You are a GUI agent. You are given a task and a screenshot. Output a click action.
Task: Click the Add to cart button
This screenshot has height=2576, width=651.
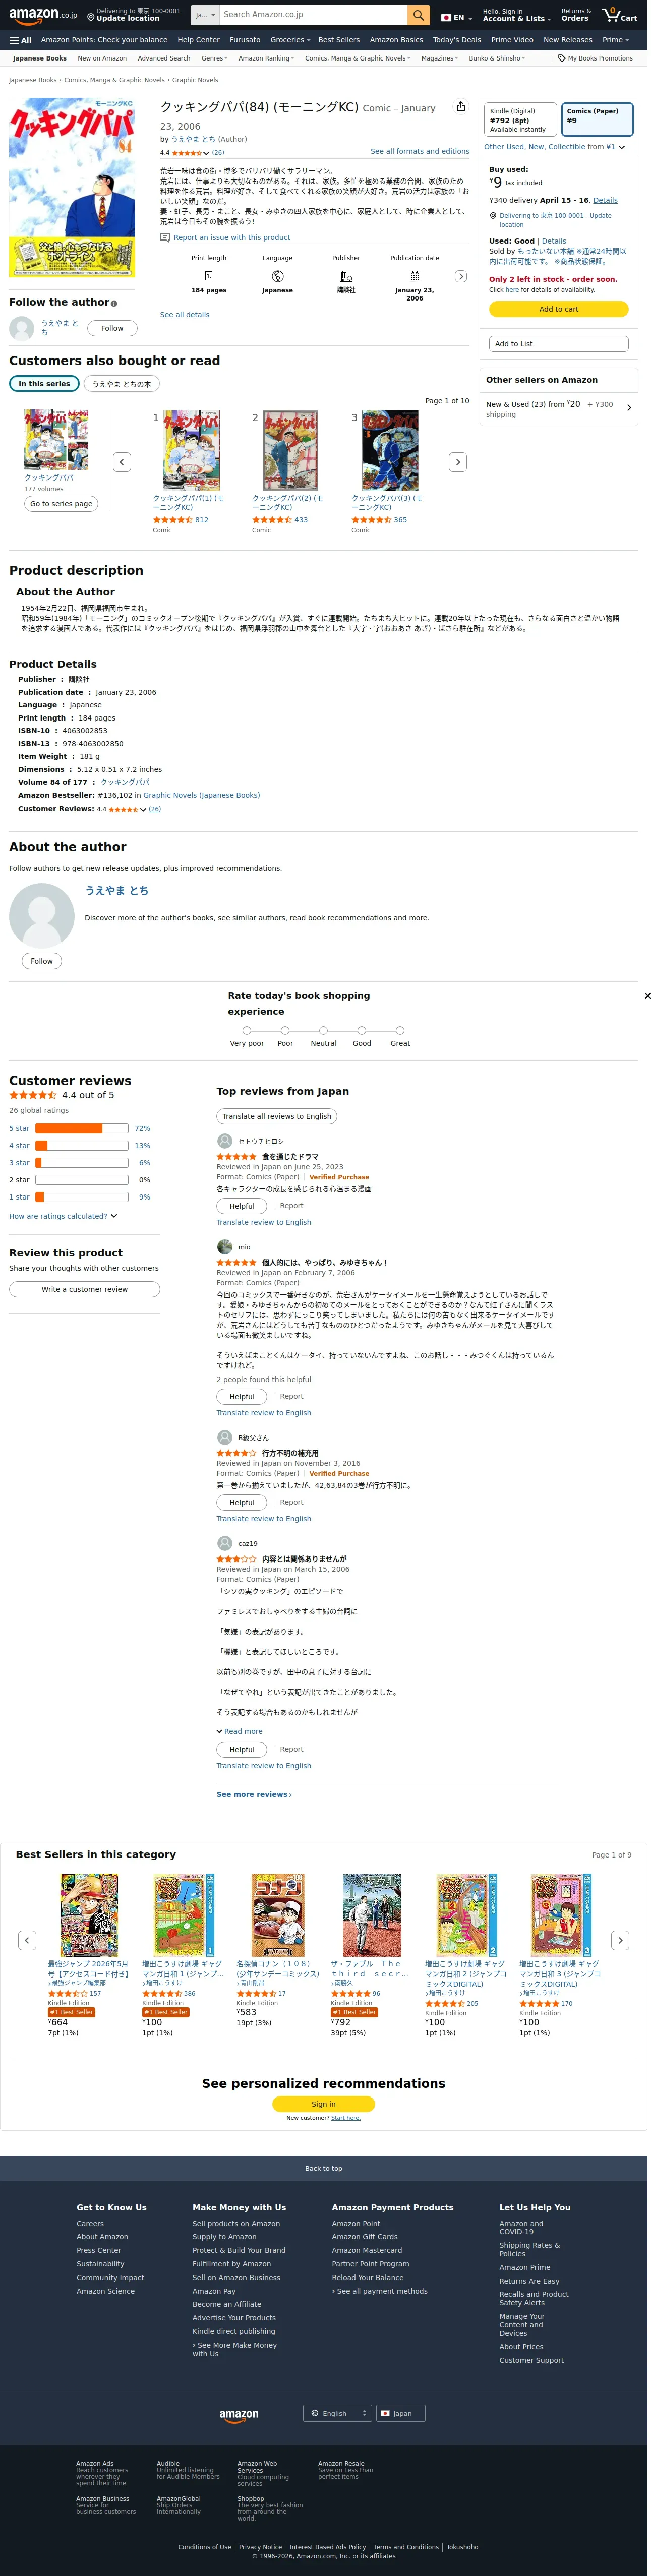tap(559, 309)
